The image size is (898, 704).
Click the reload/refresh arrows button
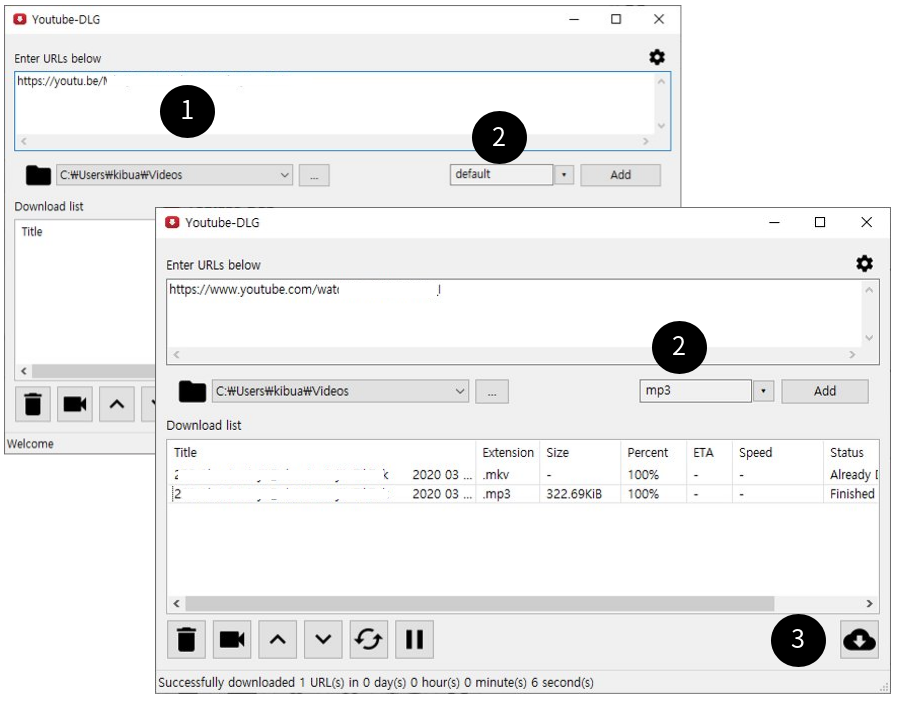[368, 639]
